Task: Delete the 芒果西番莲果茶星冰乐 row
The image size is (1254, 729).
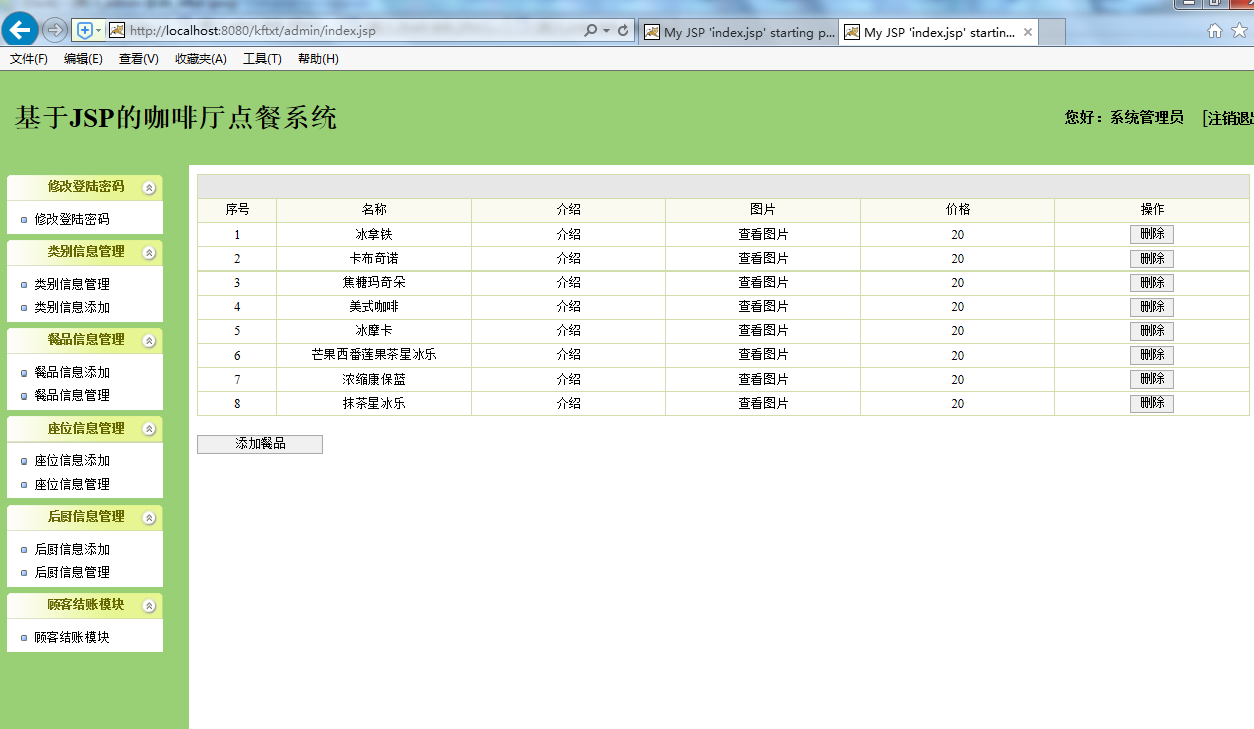Action: coord(1152,355)
